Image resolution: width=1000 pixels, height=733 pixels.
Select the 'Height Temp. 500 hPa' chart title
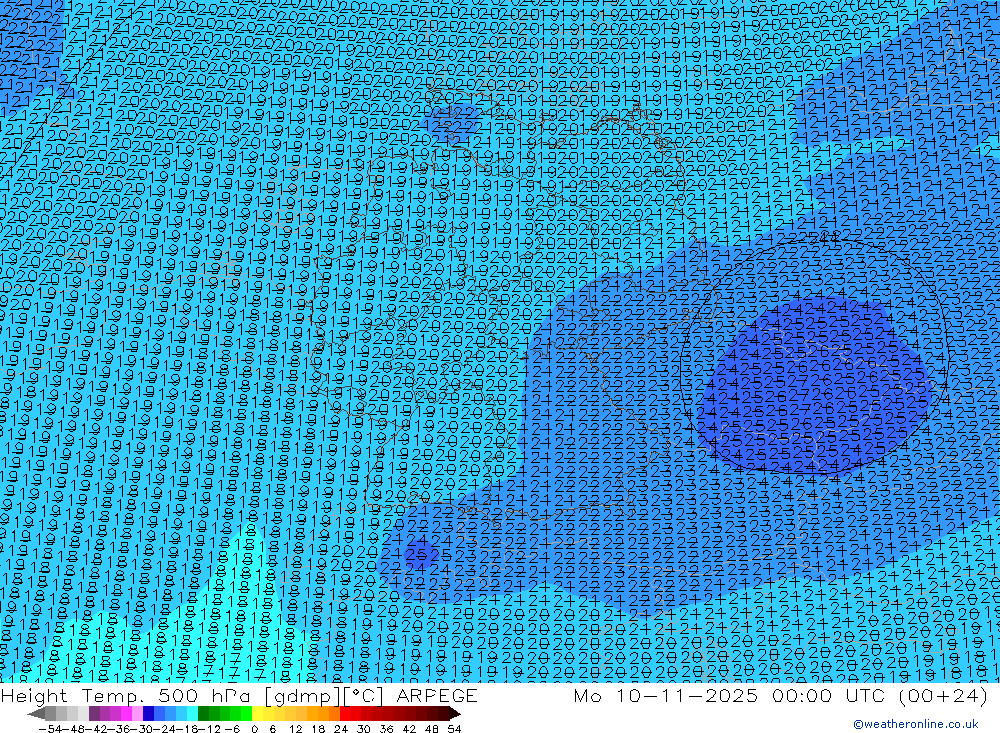coord(128,695)
